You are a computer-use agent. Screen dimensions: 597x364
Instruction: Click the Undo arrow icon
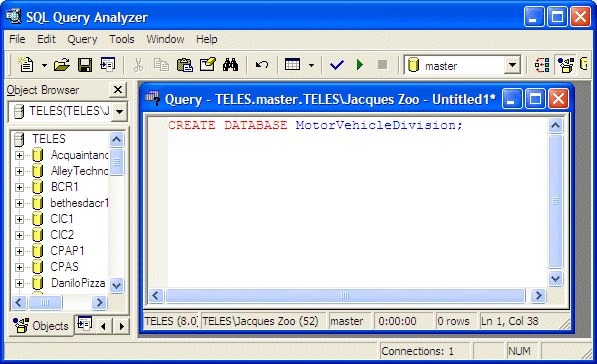pos(262,65)
